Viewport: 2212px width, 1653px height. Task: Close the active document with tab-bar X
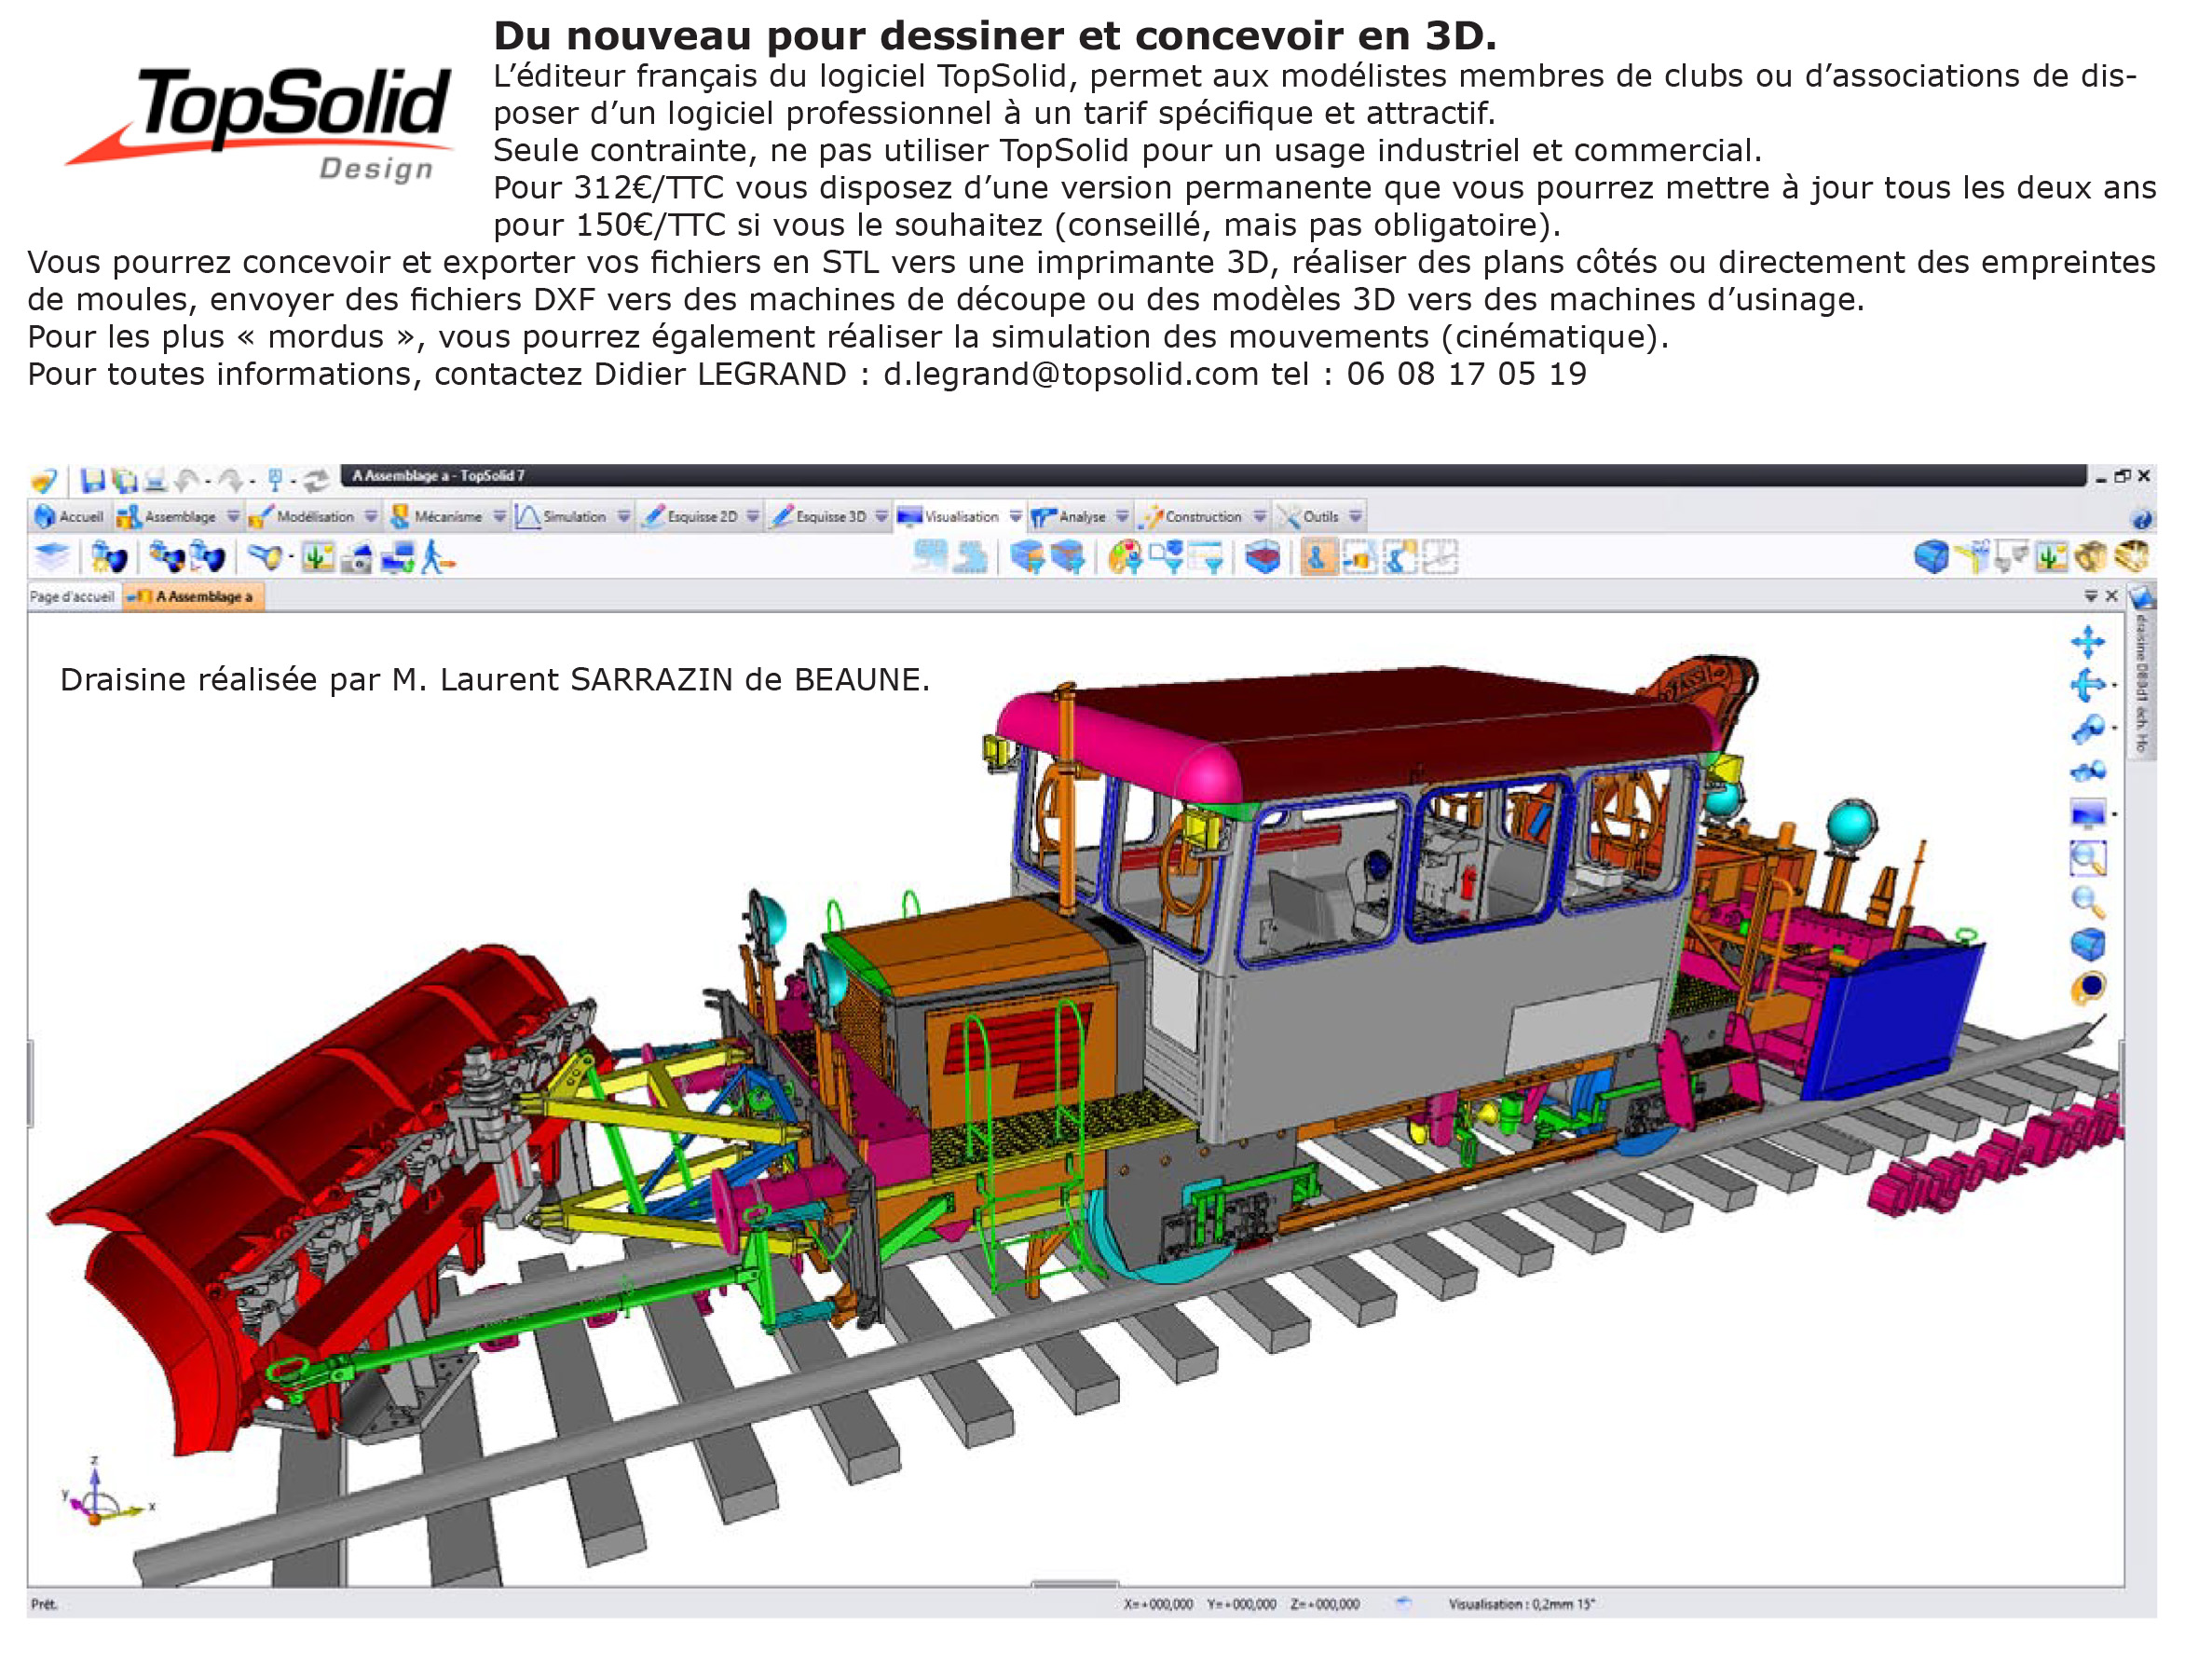[2112, 596]
